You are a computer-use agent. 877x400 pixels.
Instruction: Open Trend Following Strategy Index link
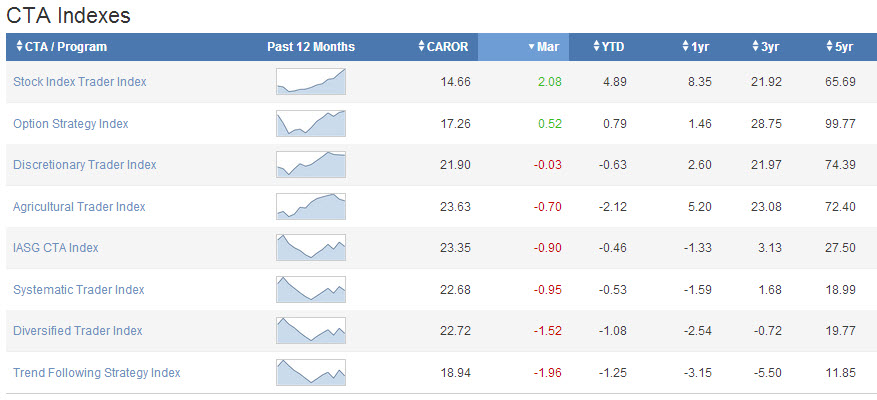pos(97,373)
